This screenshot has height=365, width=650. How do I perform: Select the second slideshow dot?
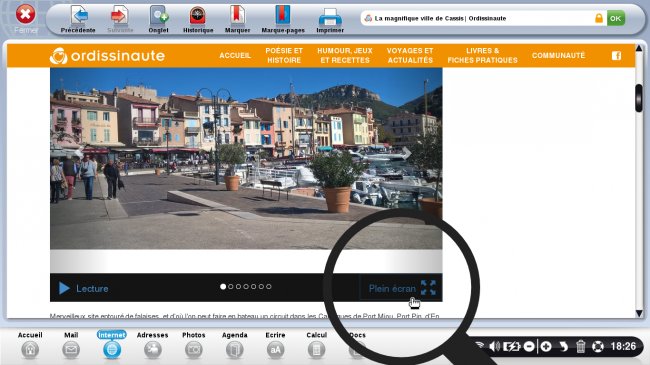pos(231,287)
